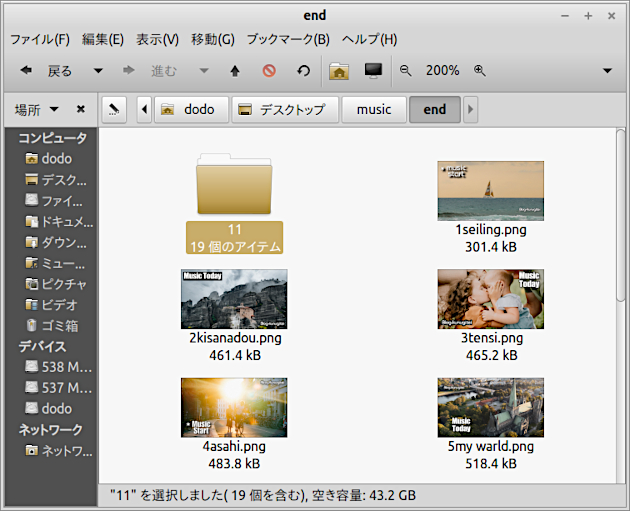Click the 4asahi.png file name
Viewport: 630px width, 511px height.
coord(234,447)
